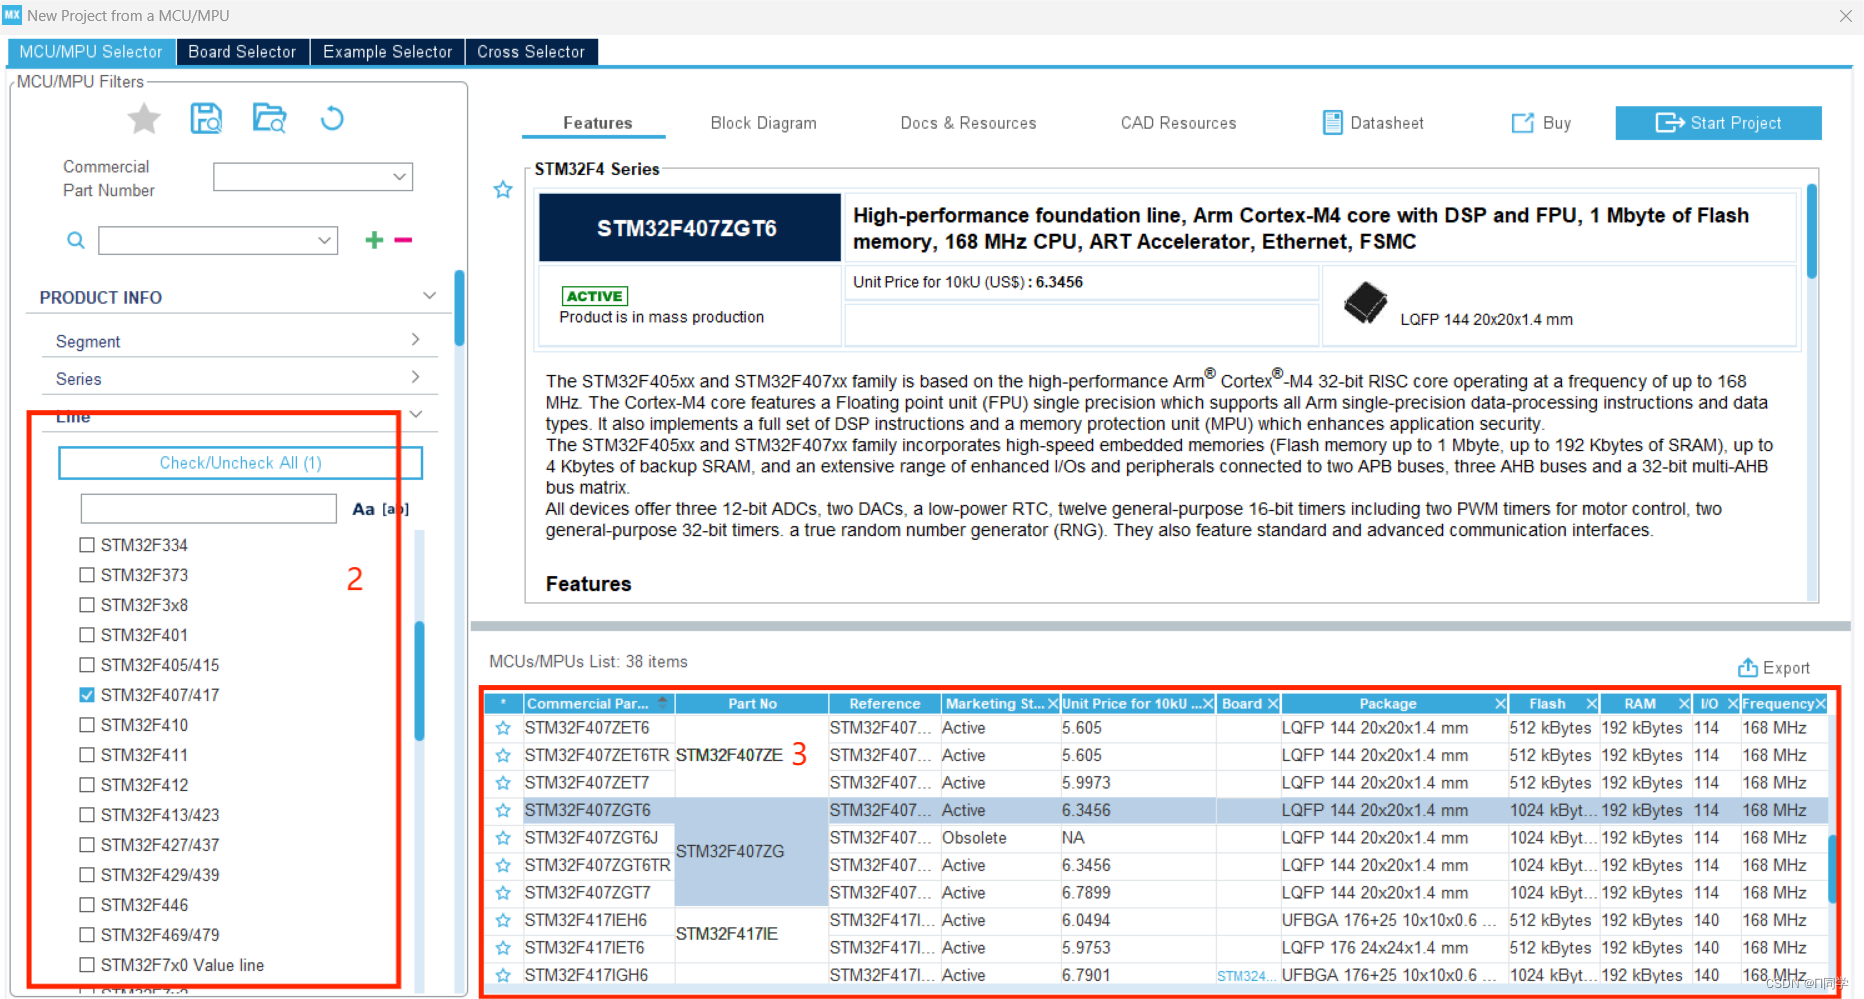Open the Datasheet document icon

(x=1332, y=123)
